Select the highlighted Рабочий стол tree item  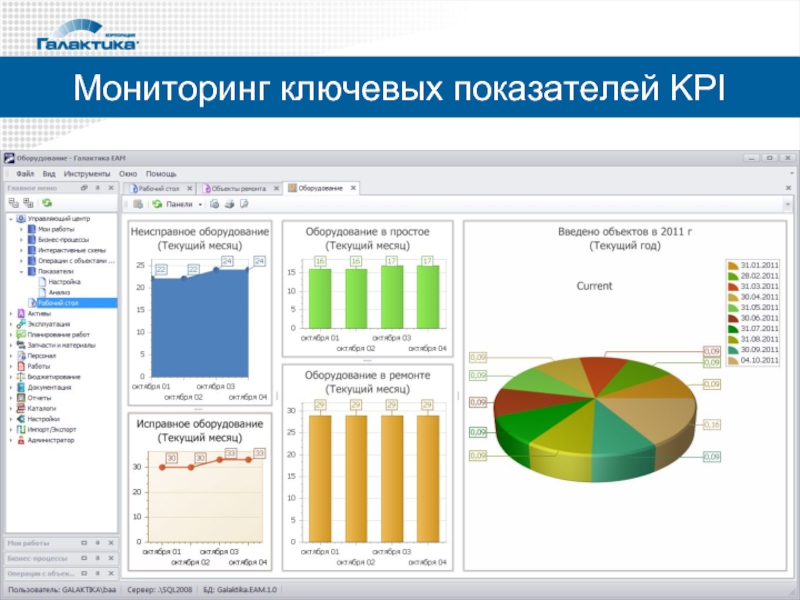(58, 303)
